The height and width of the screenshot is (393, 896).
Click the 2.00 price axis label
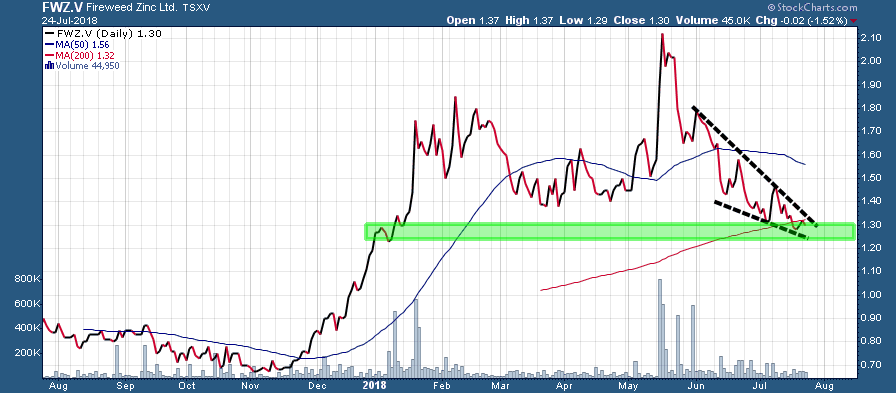871,61
